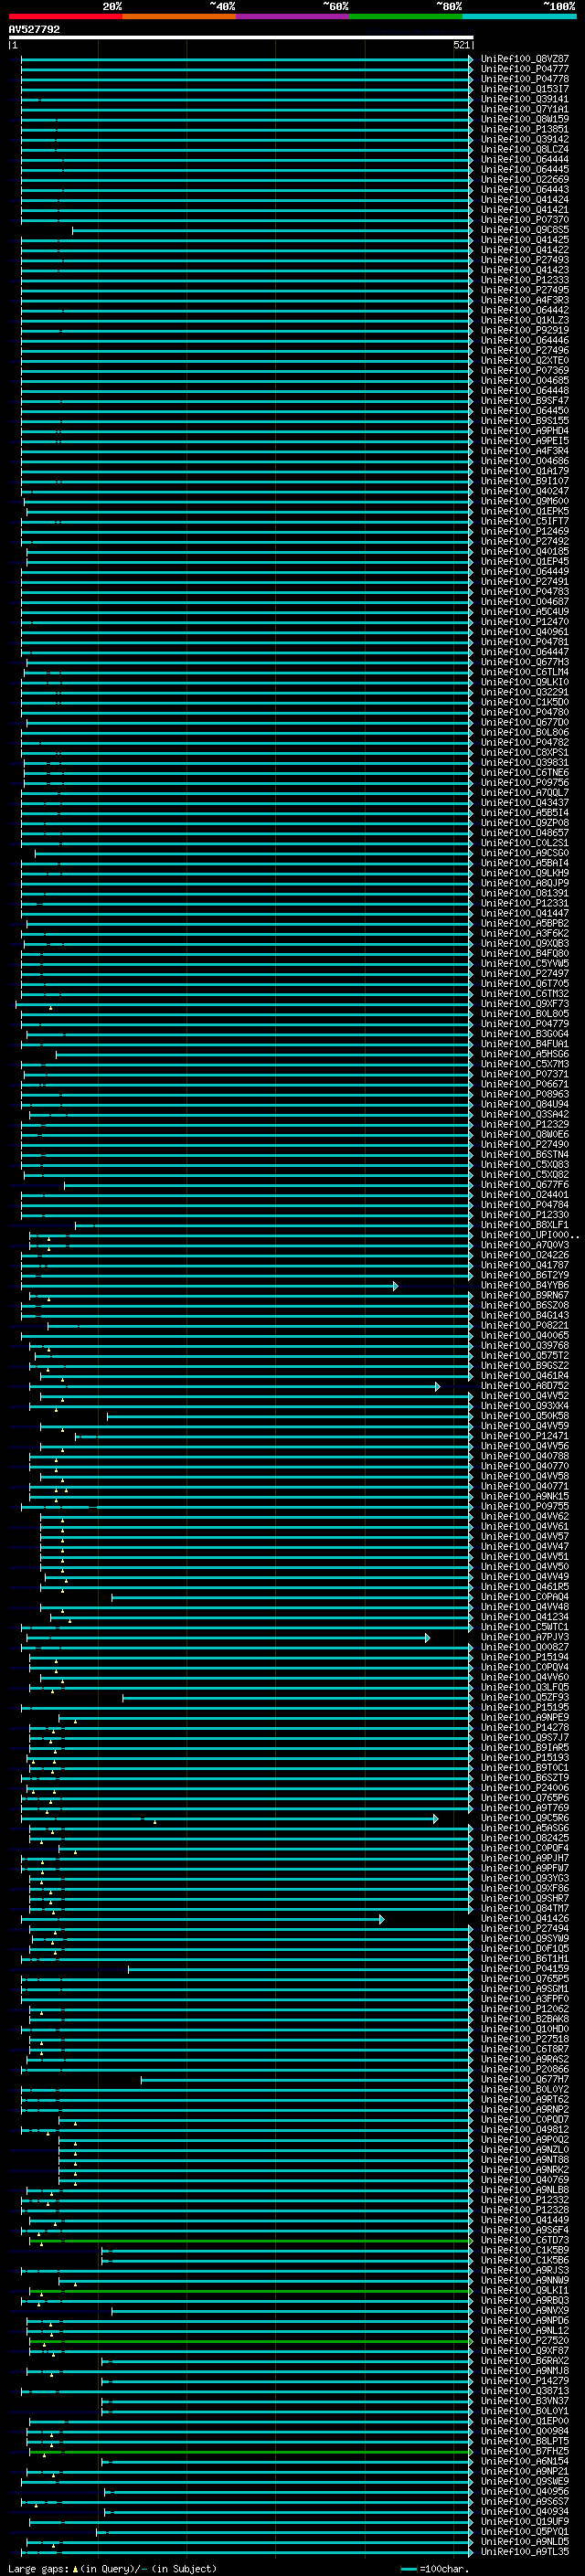The image size is (585, 2576).
Task: Open the UniRef100_Q41787 hit label
Action: (x=525, y=1265)
